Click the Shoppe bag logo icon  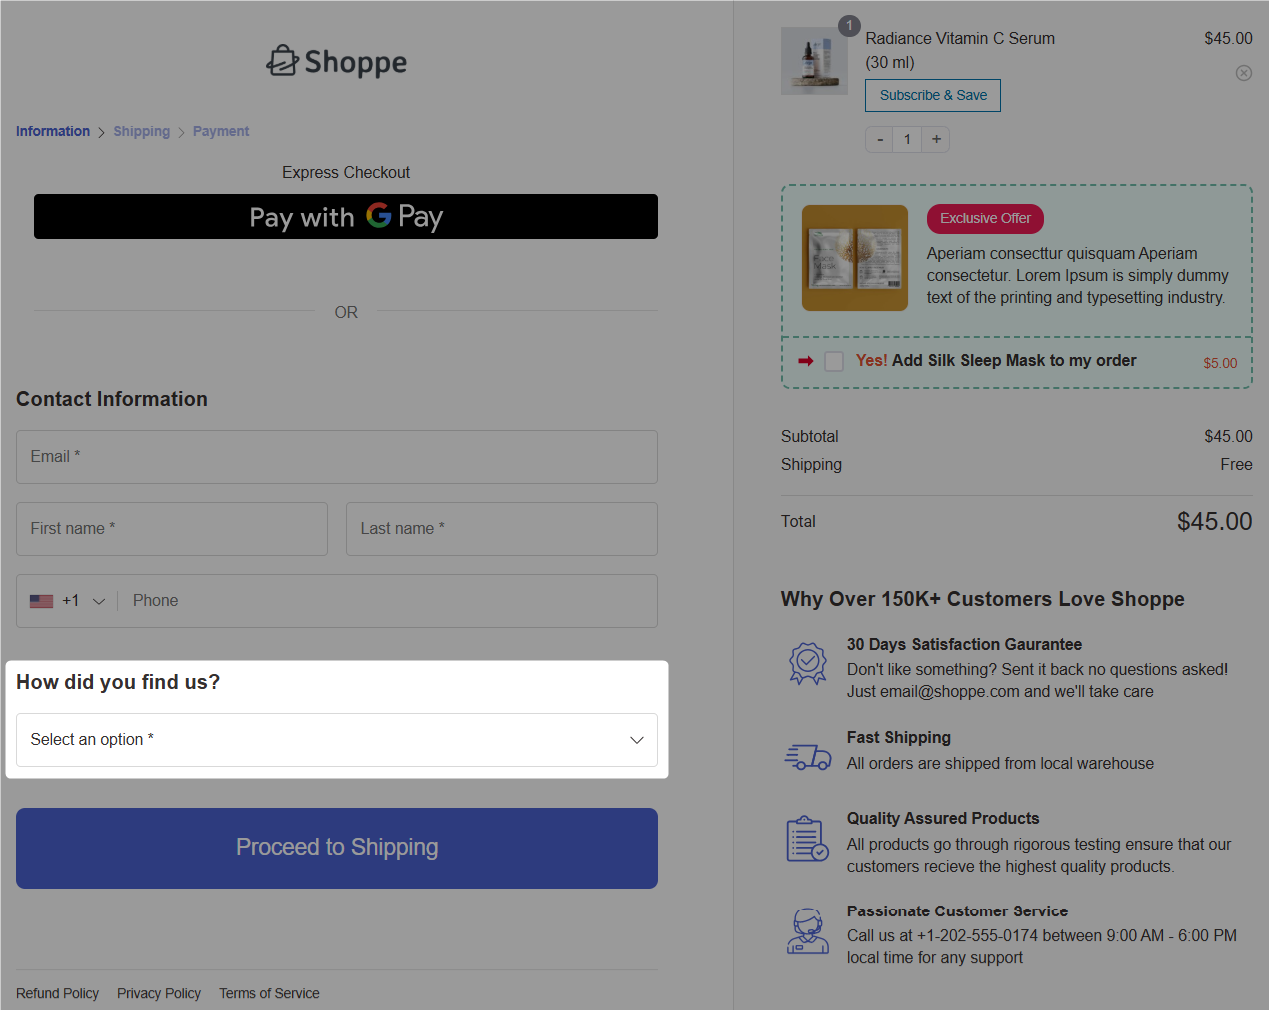tap(283, 61)
